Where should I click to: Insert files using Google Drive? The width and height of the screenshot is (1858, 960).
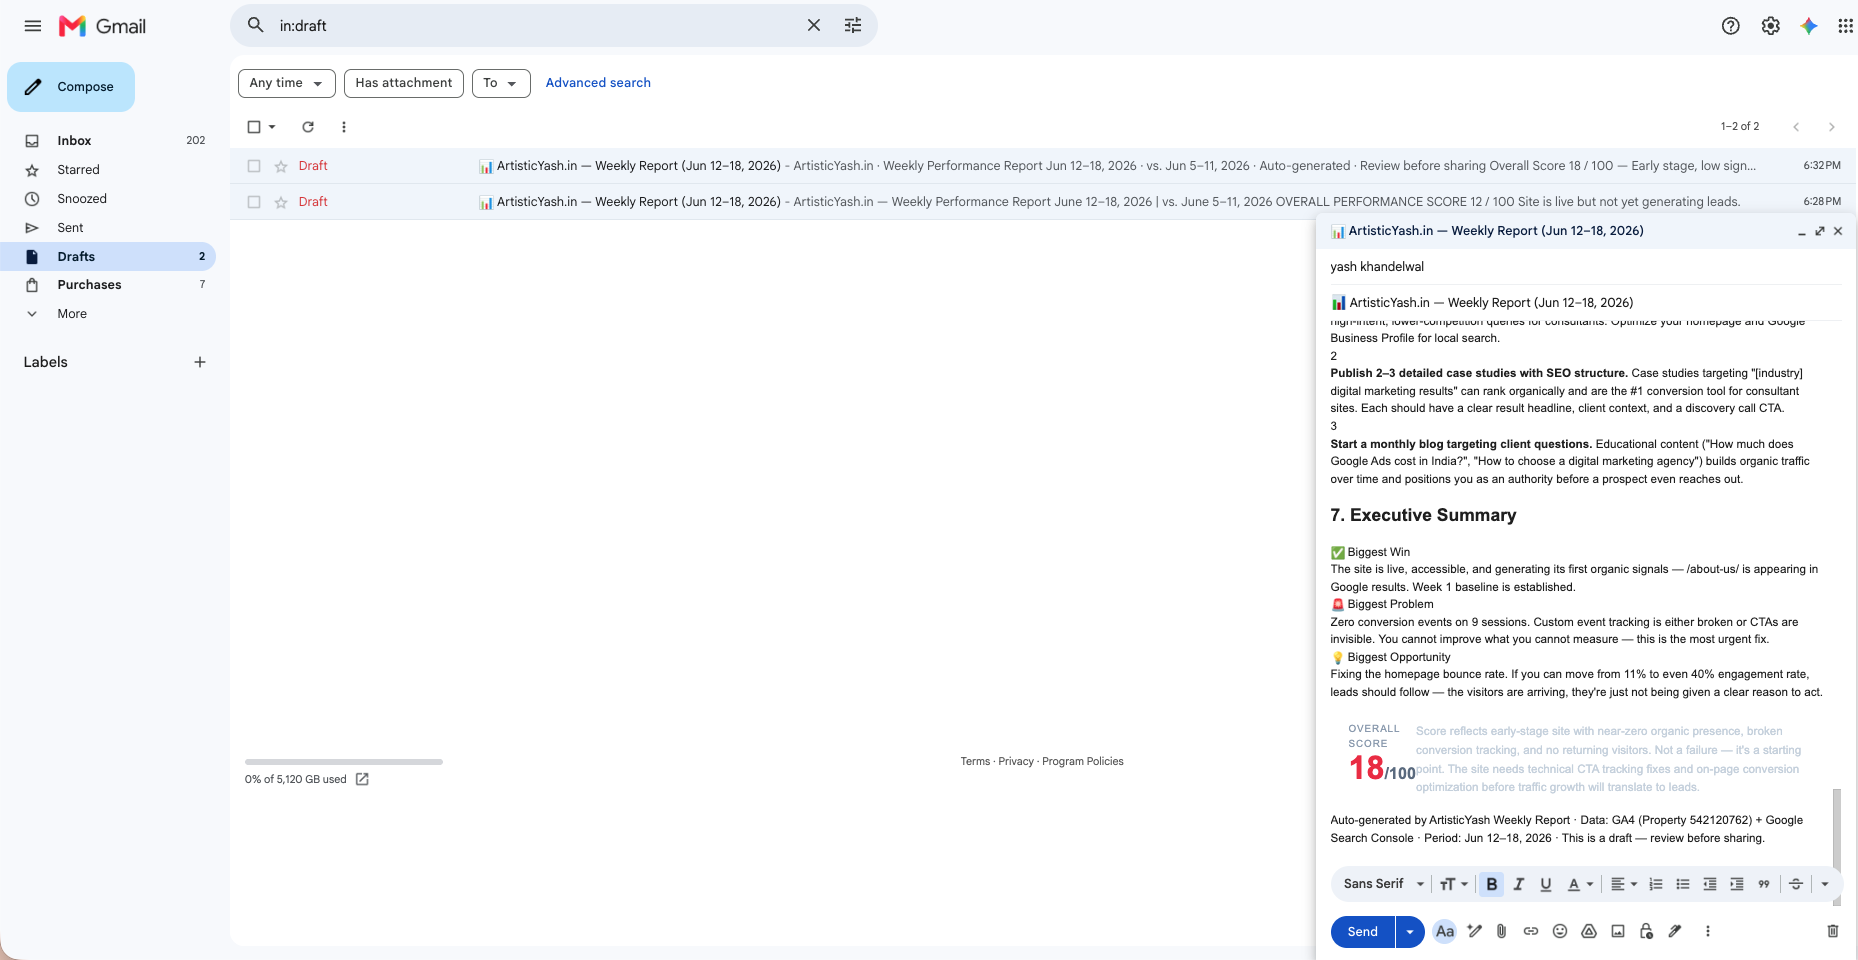(1589, 931)
